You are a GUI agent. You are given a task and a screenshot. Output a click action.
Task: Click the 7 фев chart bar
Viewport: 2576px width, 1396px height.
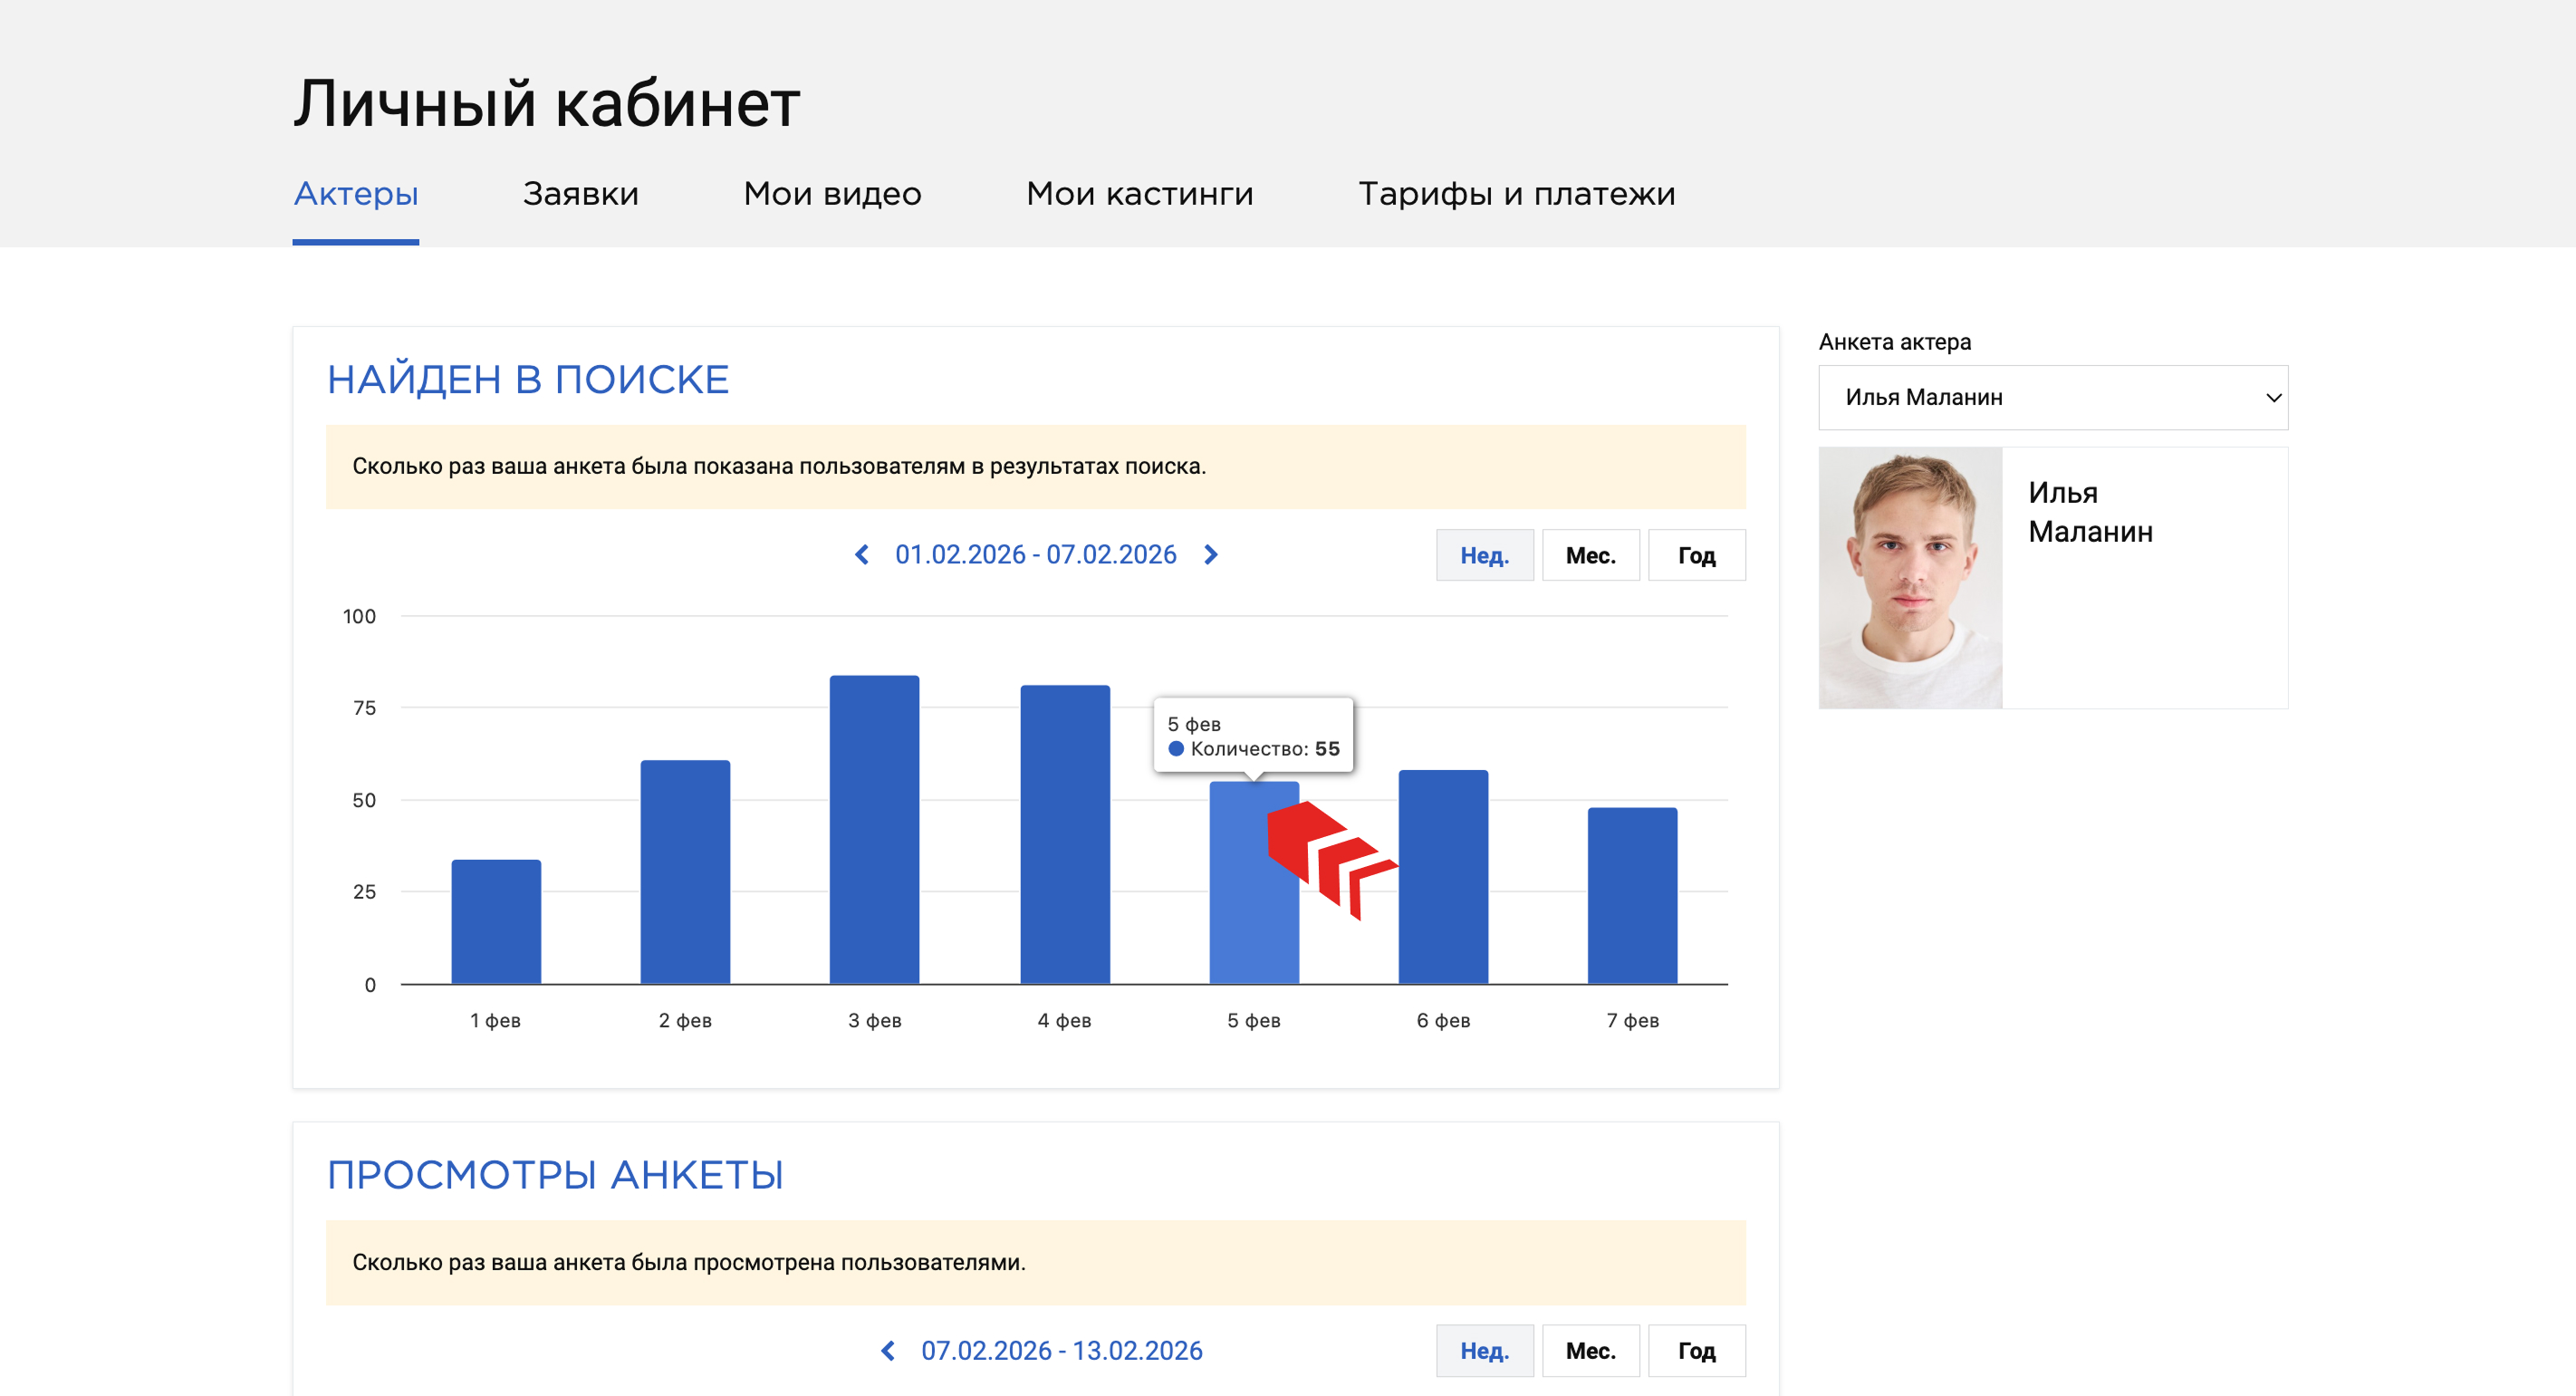1632,895
